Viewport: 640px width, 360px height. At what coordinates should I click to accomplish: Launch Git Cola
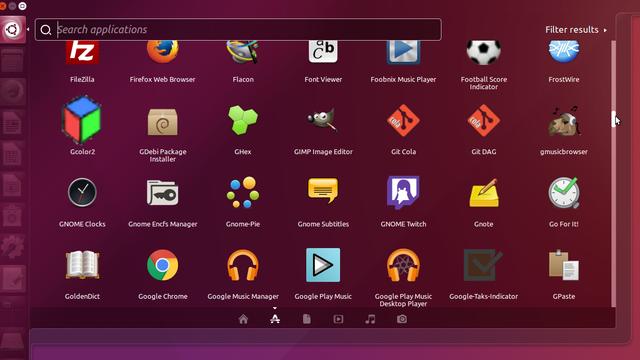tap(403, 120)
